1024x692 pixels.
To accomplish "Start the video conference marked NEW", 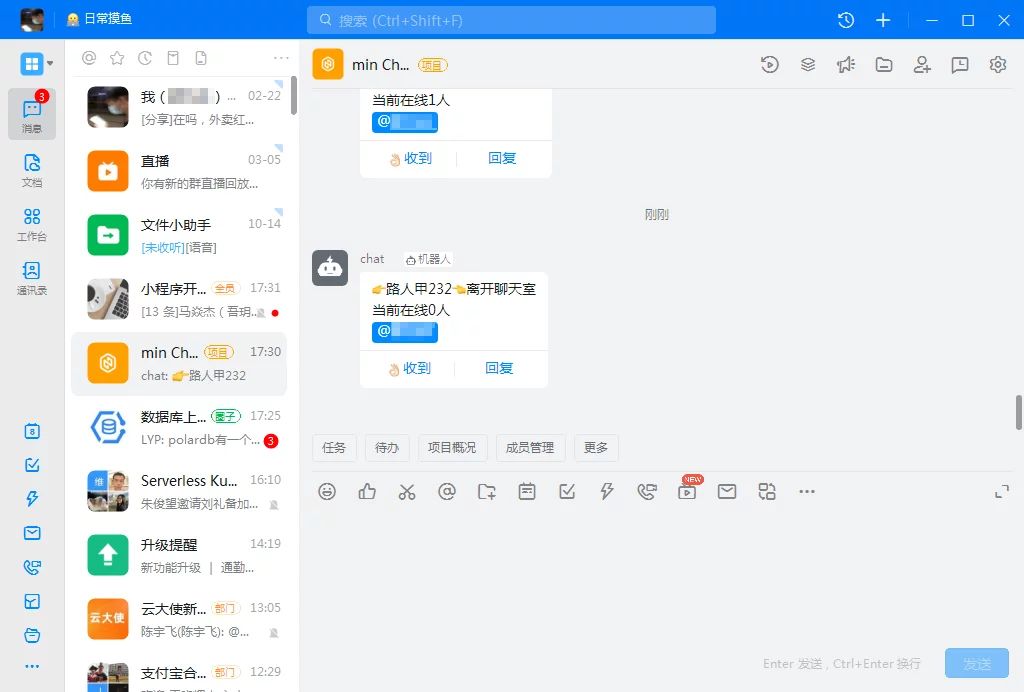I will tap(687, 491).
